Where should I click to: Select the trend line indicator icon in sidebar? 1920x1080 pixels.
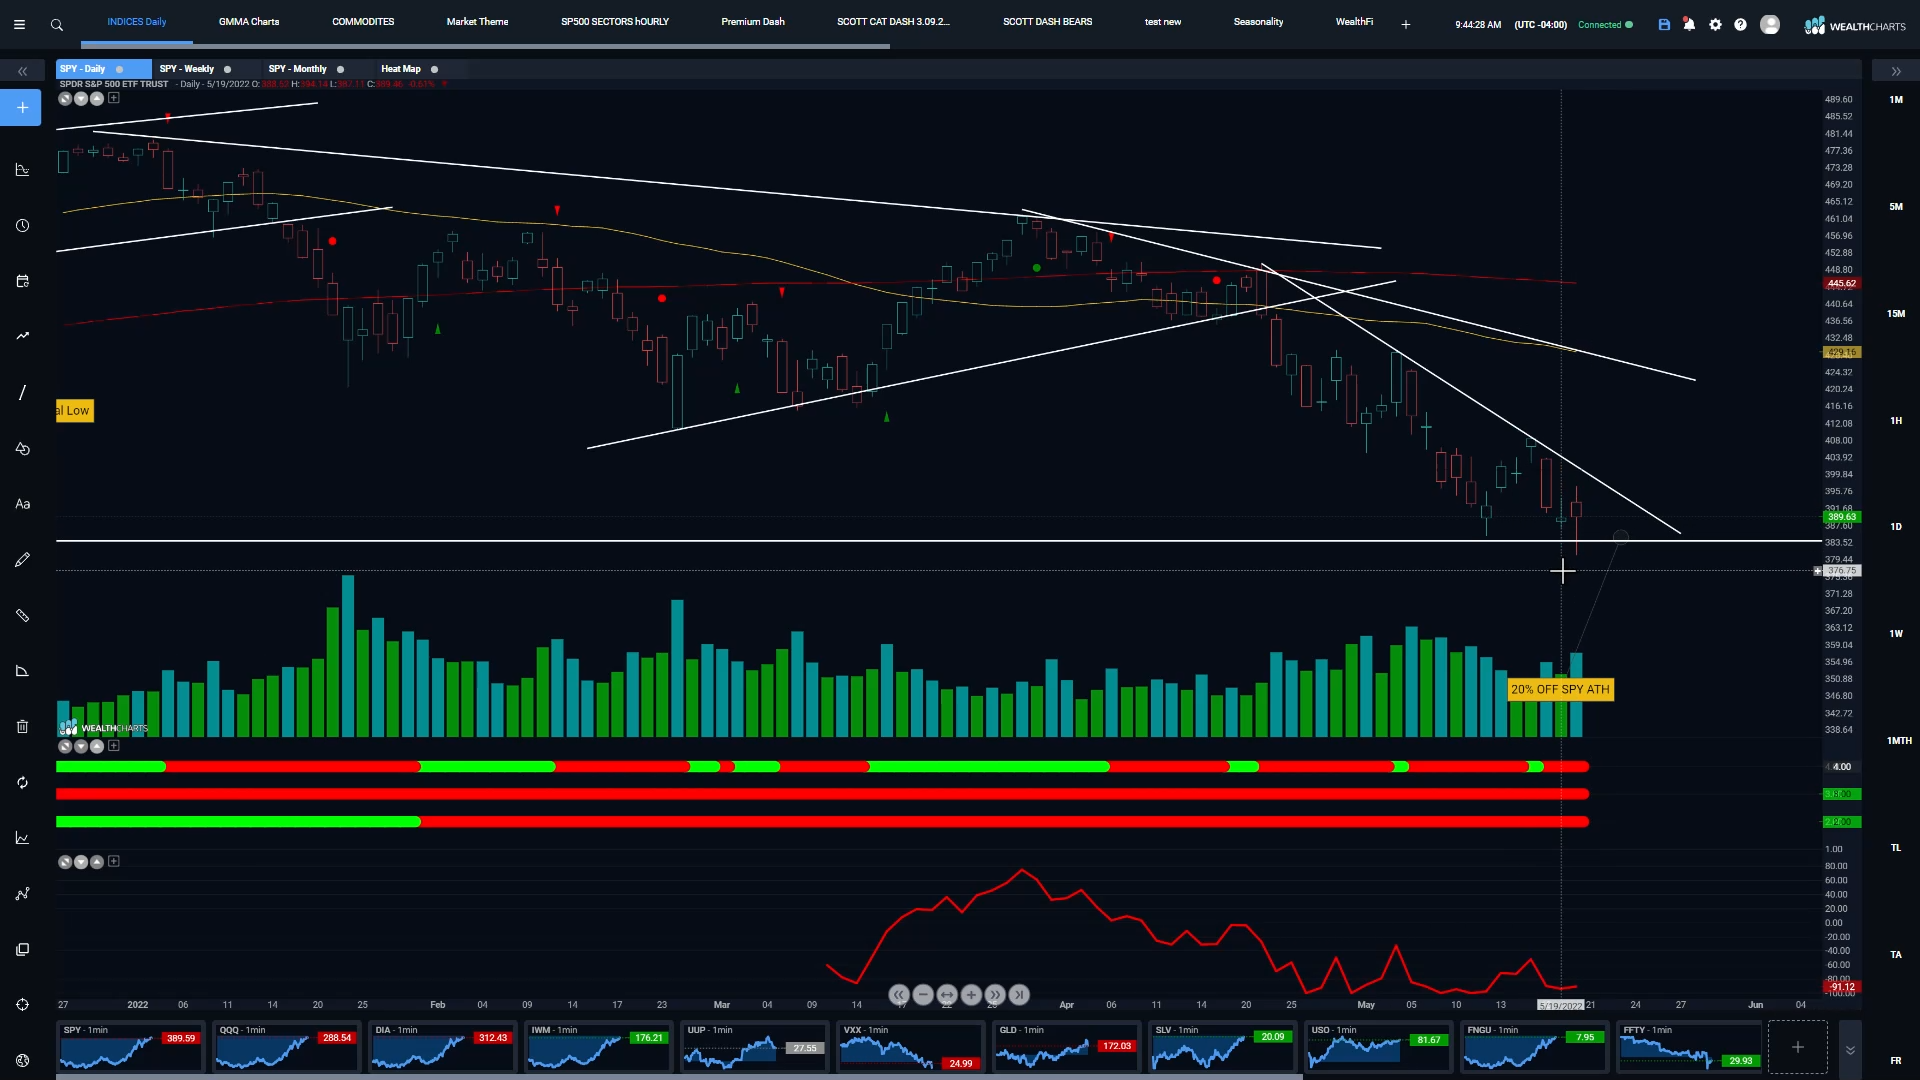coord(22,336)
